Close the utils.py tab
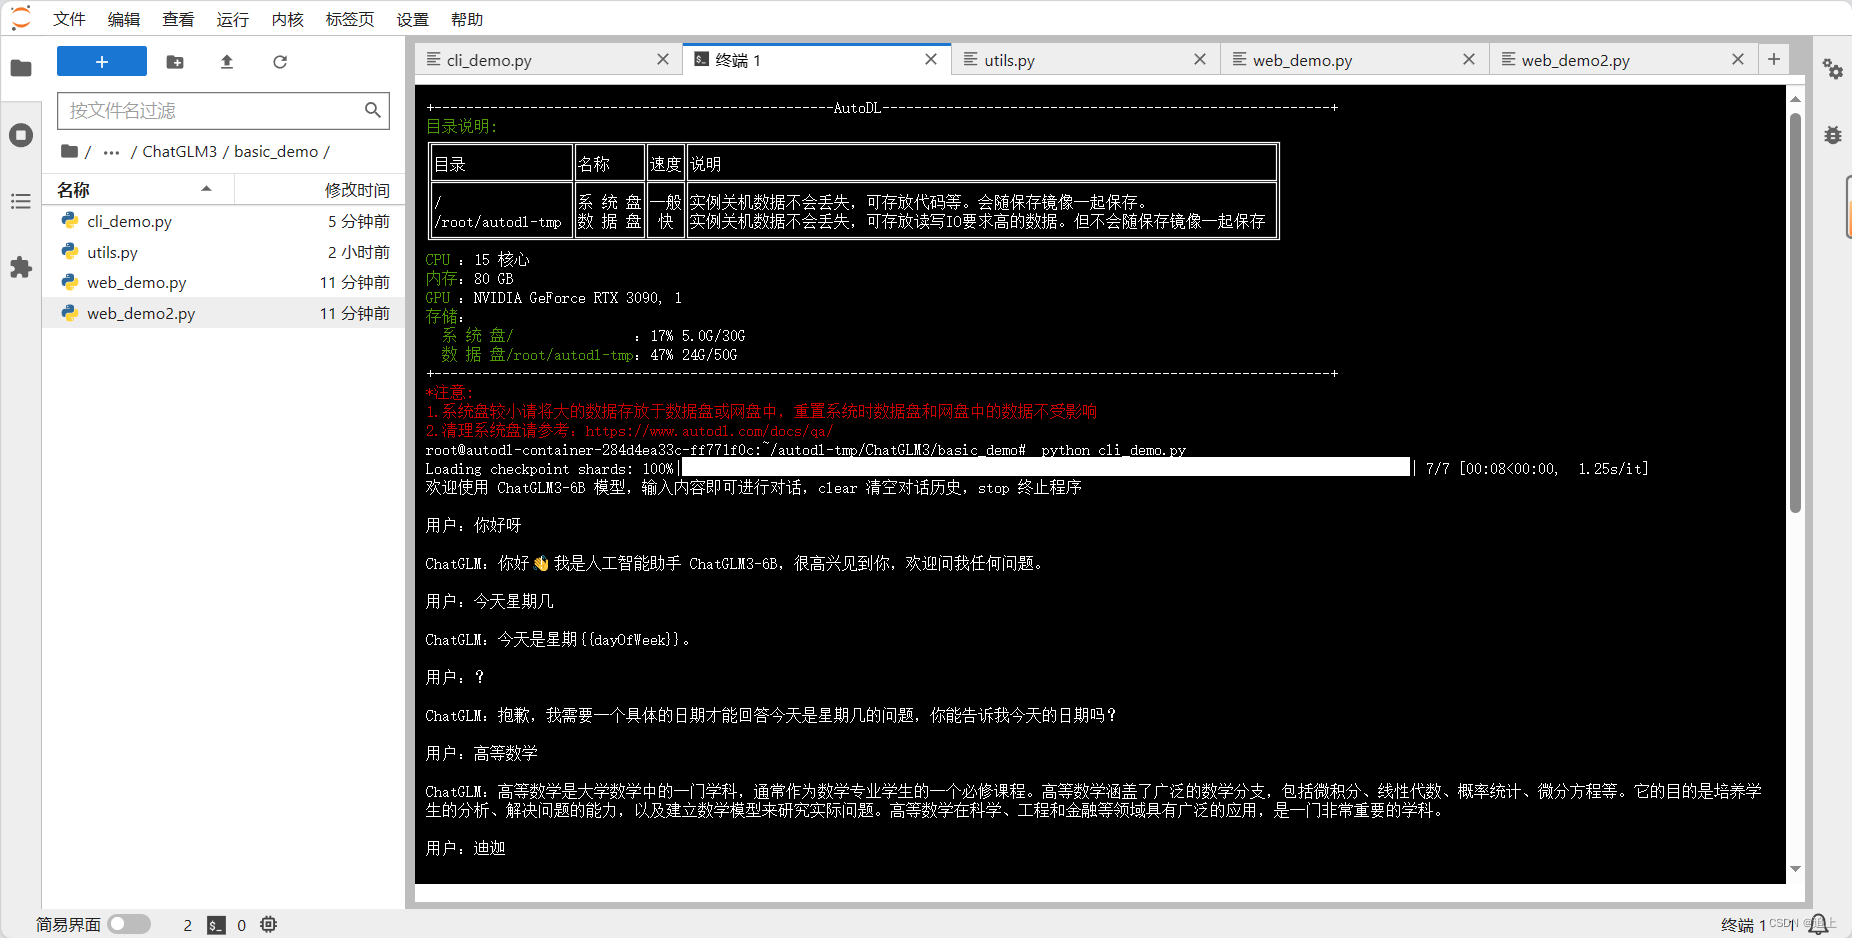 tap(1200, 59)
